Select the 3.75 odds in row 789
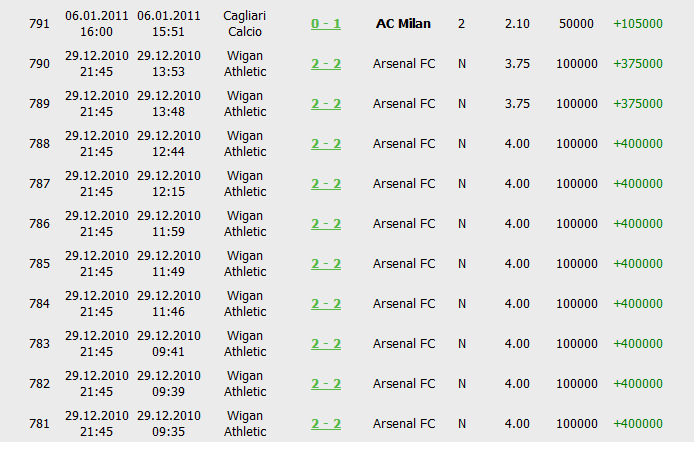The image size is (695, 460). pos(517,104)
